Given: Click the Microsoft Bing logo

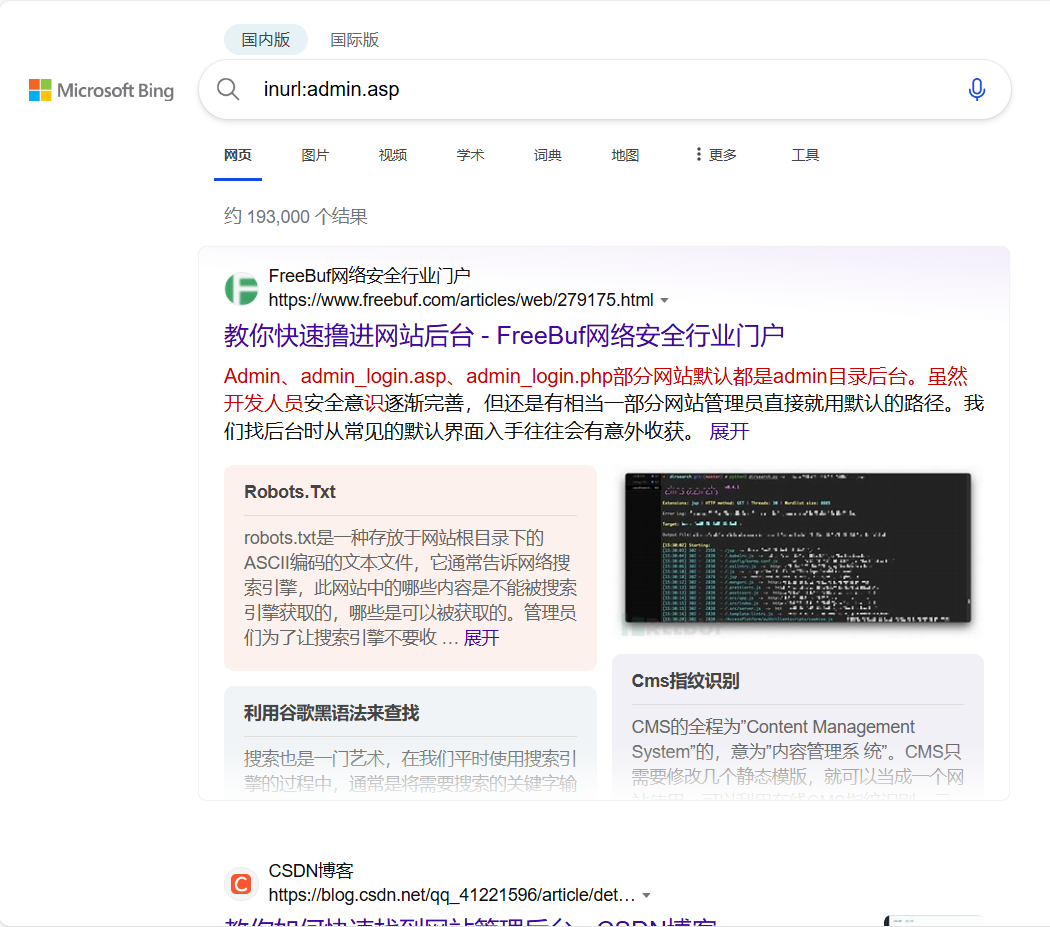Looking at the screenshot, I should [101, 90].
